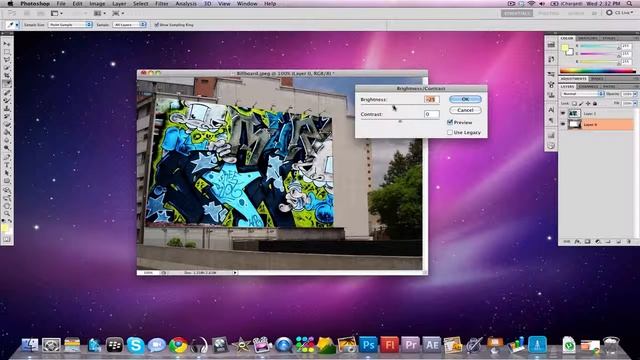Launch Skype from the Dock
Viewport: 640px width, 360px height.
136,345
